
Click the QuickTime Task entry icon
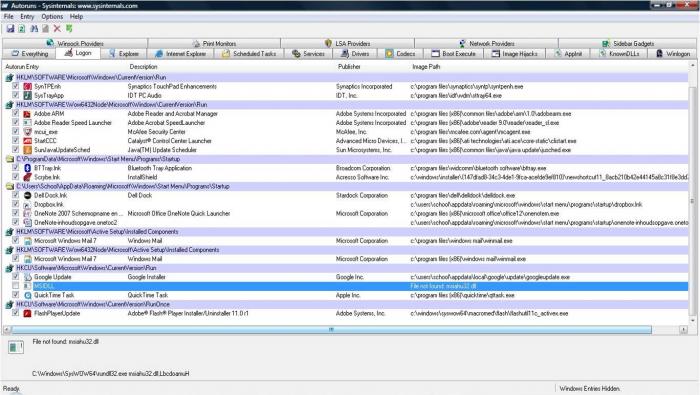click(28, 295)
